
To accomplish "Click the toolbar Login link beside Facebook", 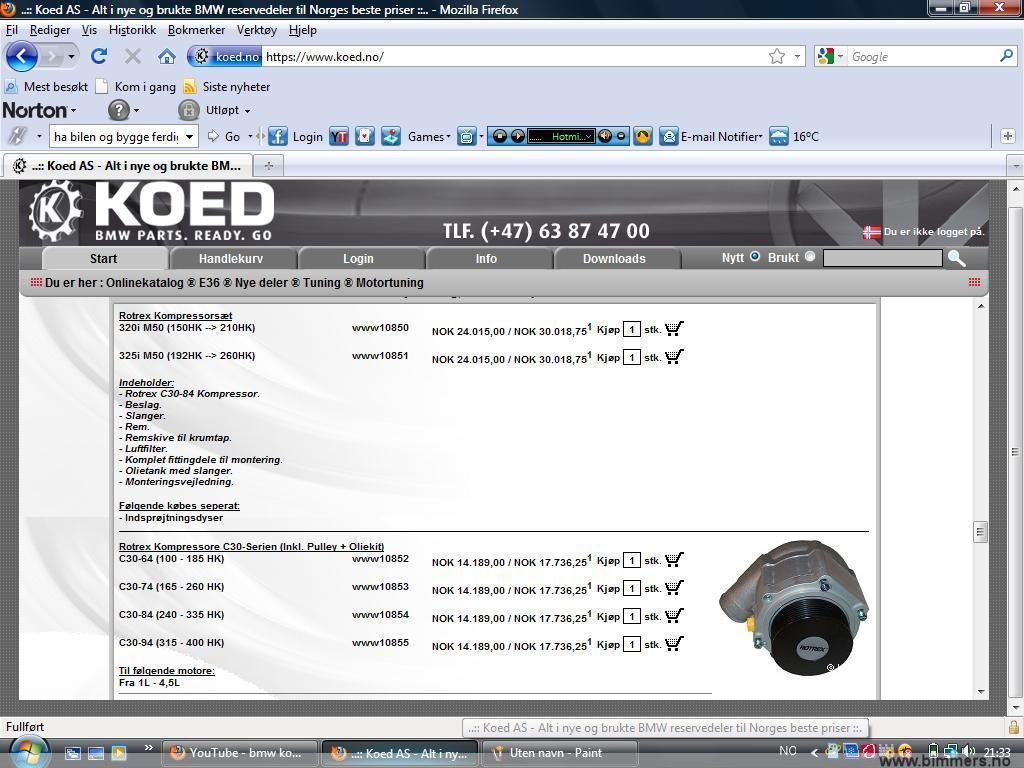I will point(308,136).
